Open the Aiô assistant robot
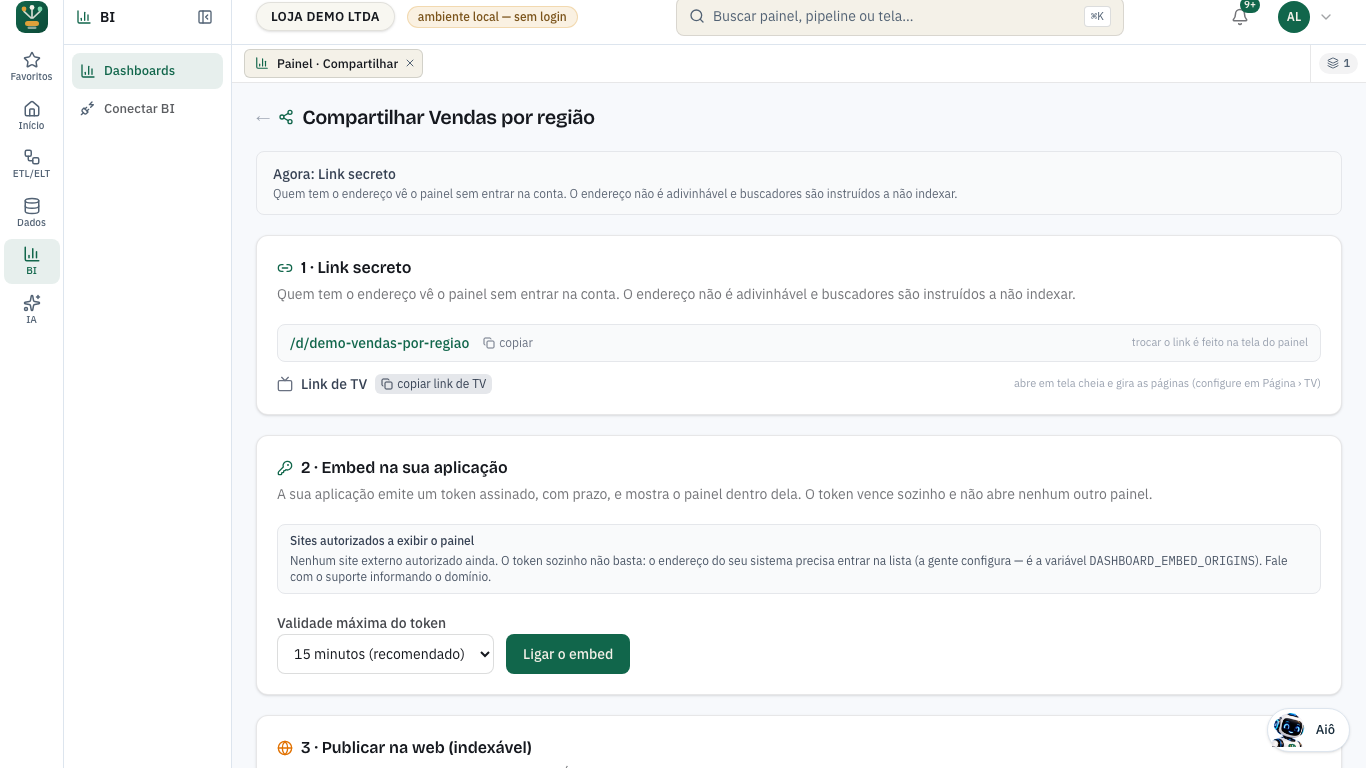 click(1308, 730)
